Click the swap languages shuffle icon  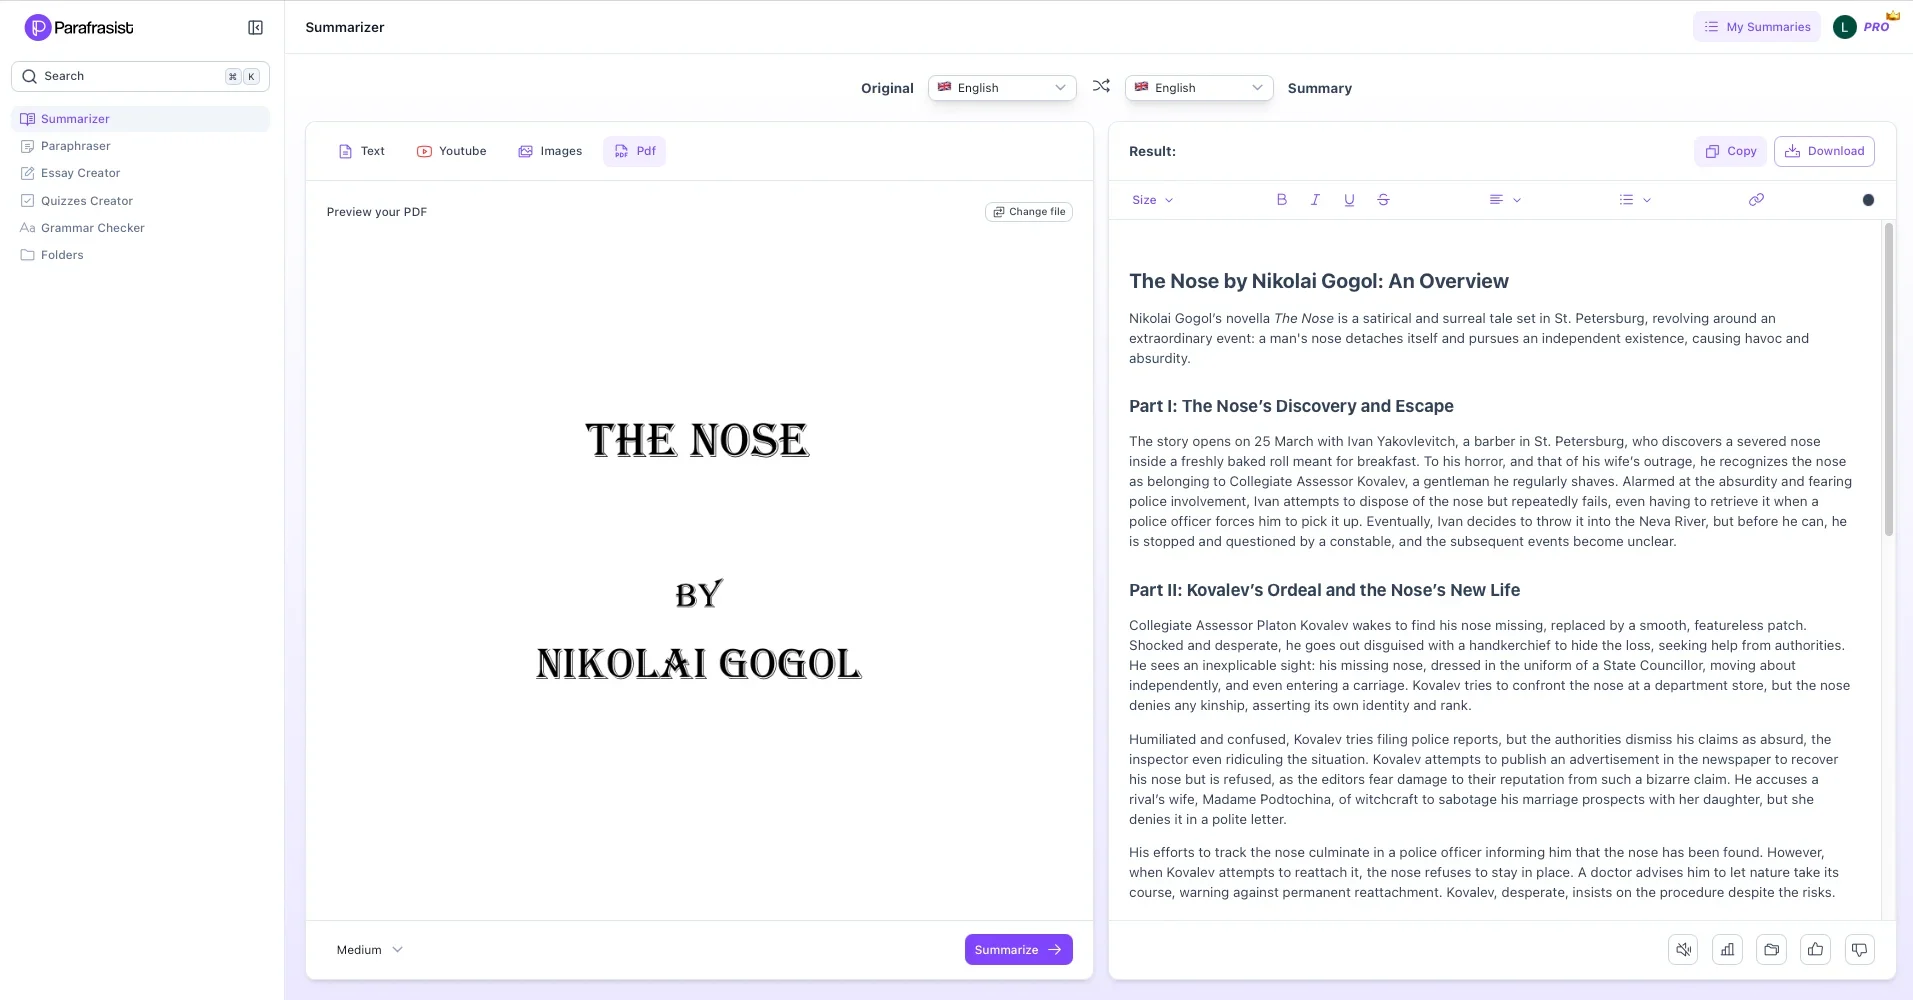tap(1101, 87)
